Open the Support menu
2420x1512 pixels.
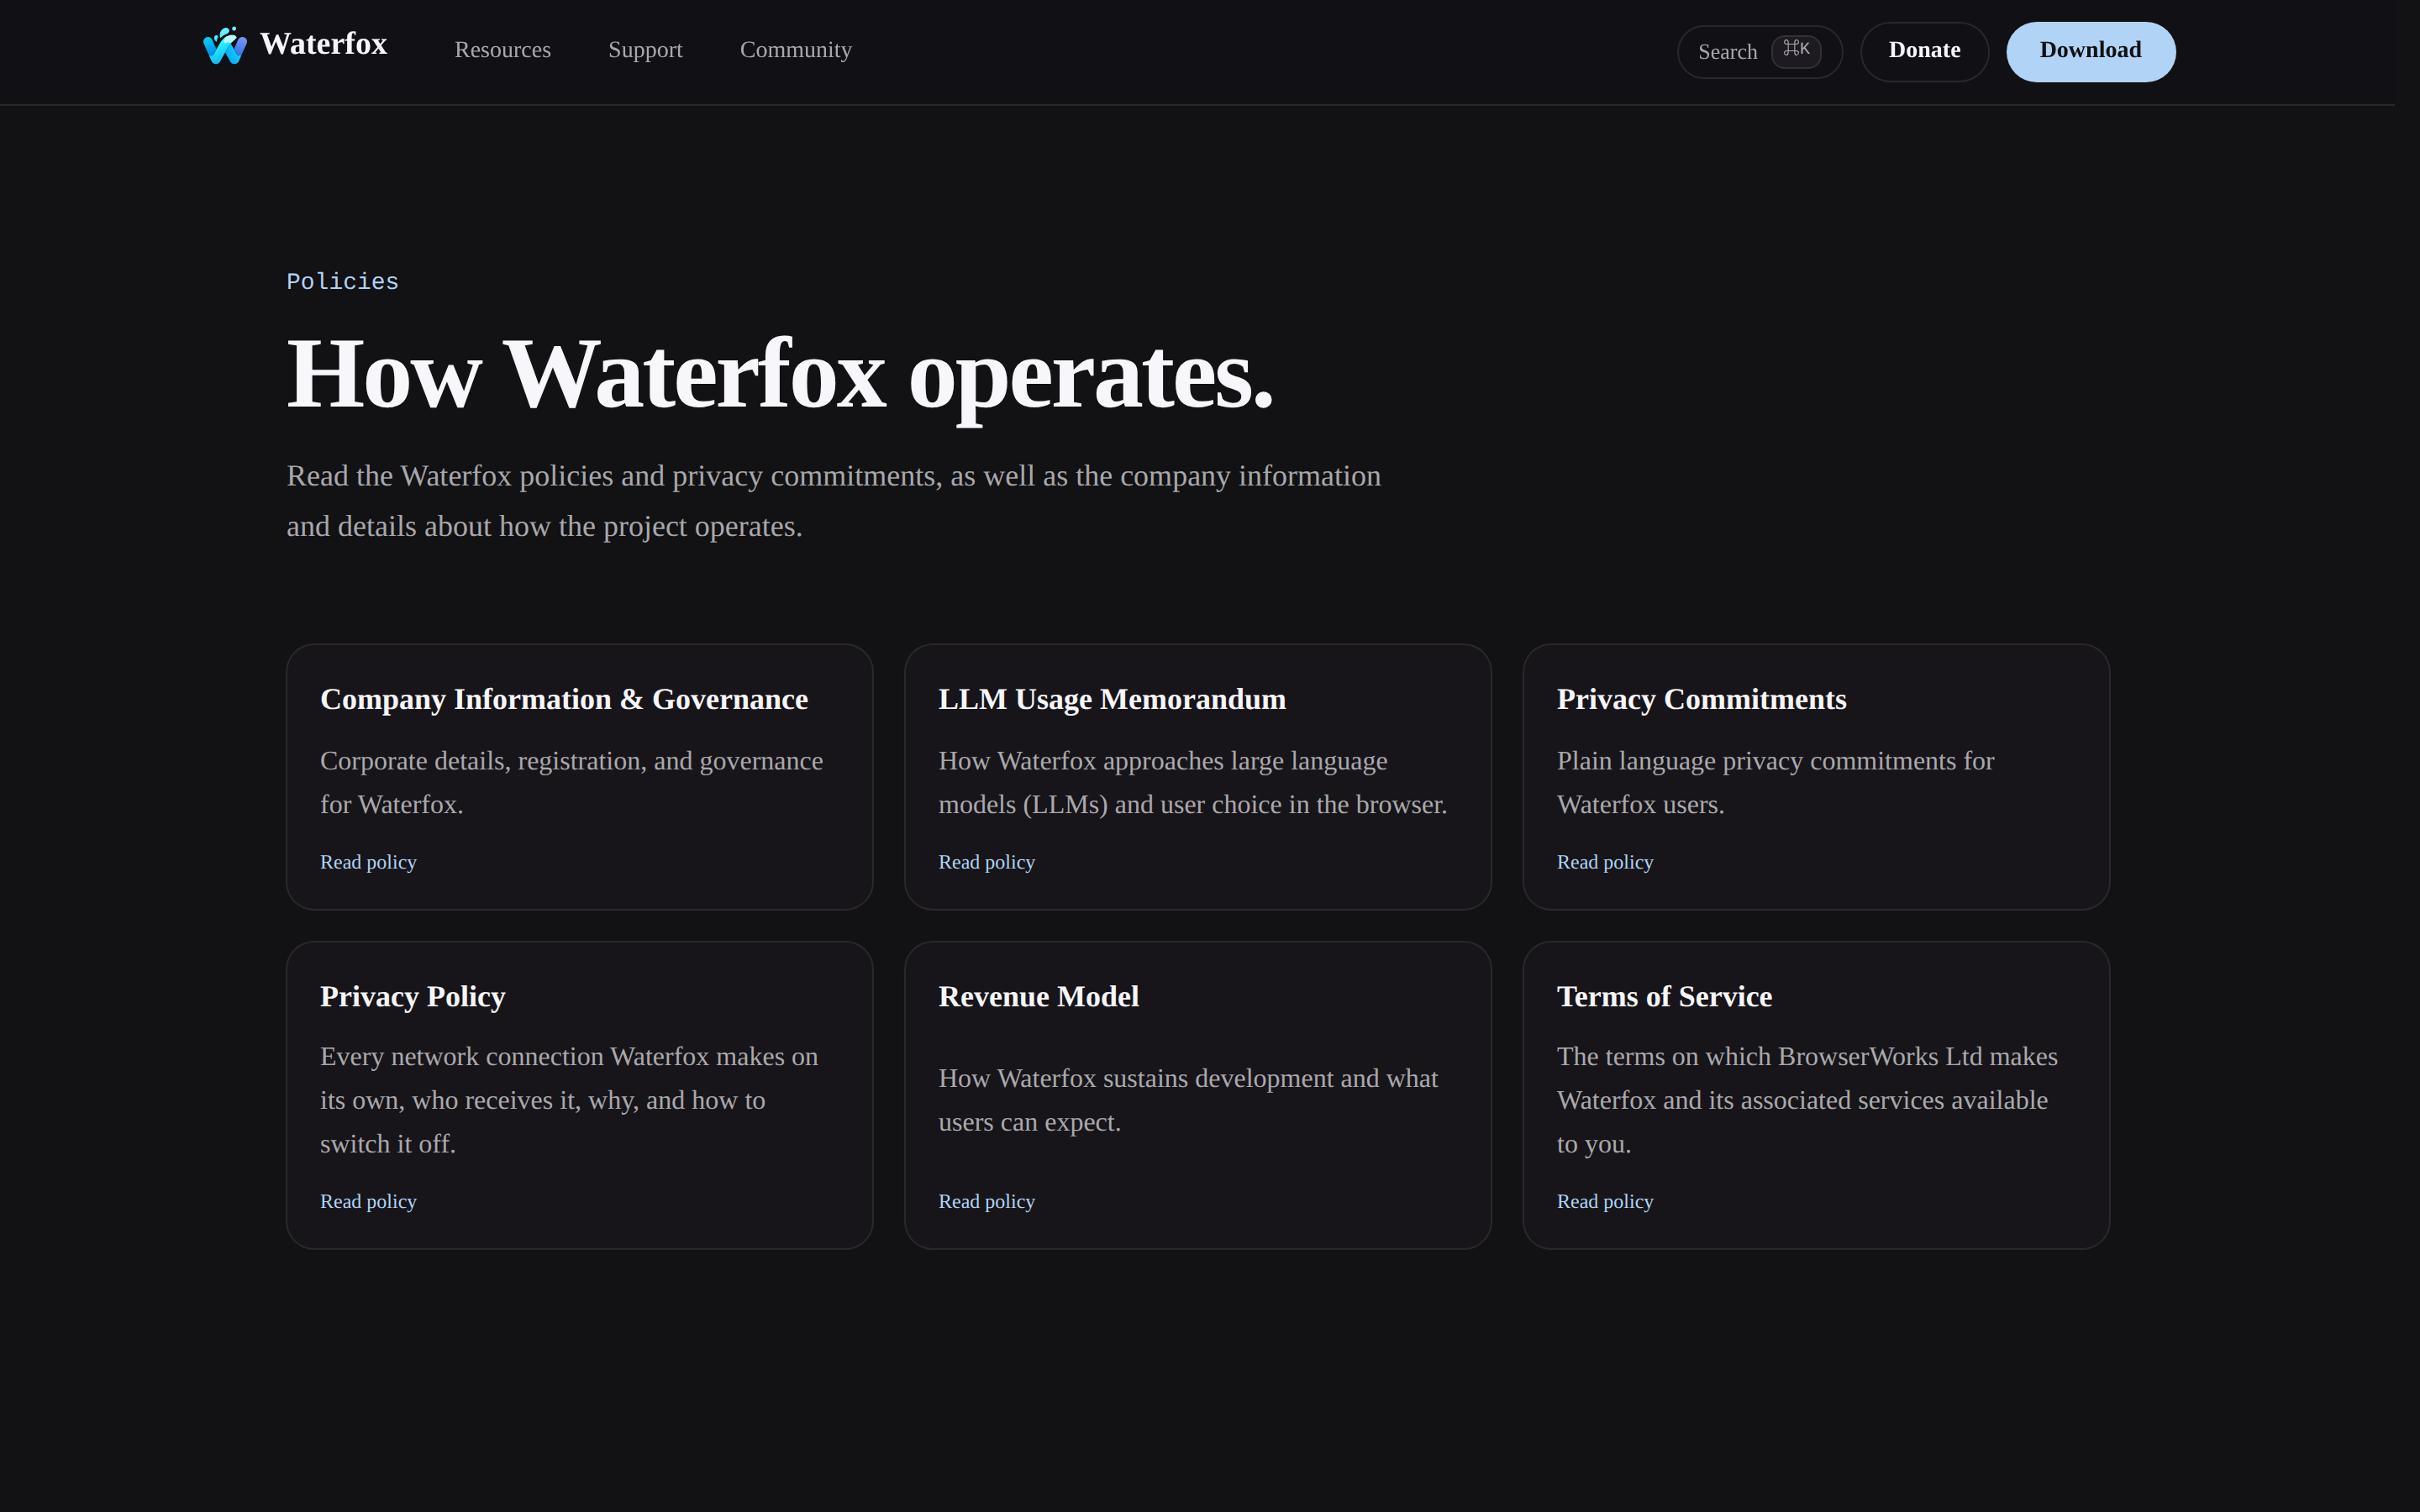[x=645, y=50]
